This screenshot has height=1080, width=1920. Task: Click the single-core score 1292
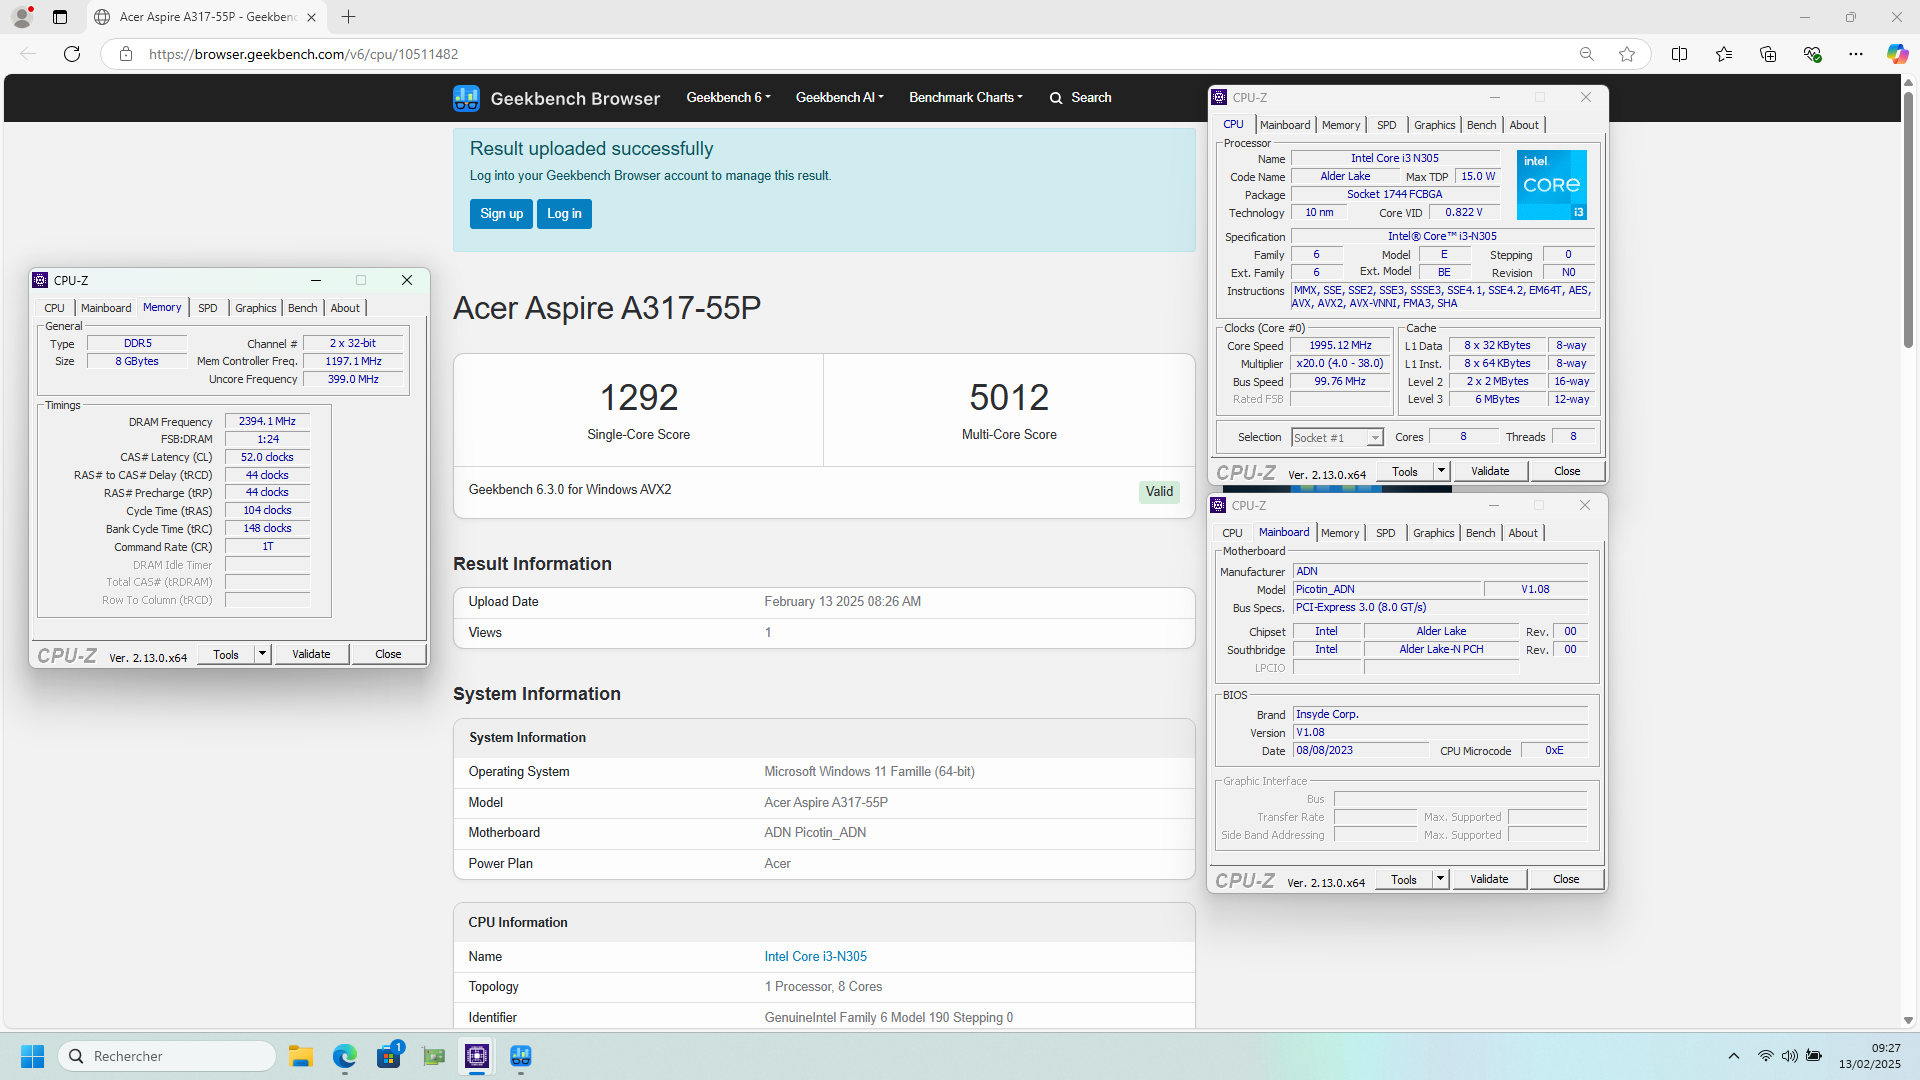click(x=638, y=398)
